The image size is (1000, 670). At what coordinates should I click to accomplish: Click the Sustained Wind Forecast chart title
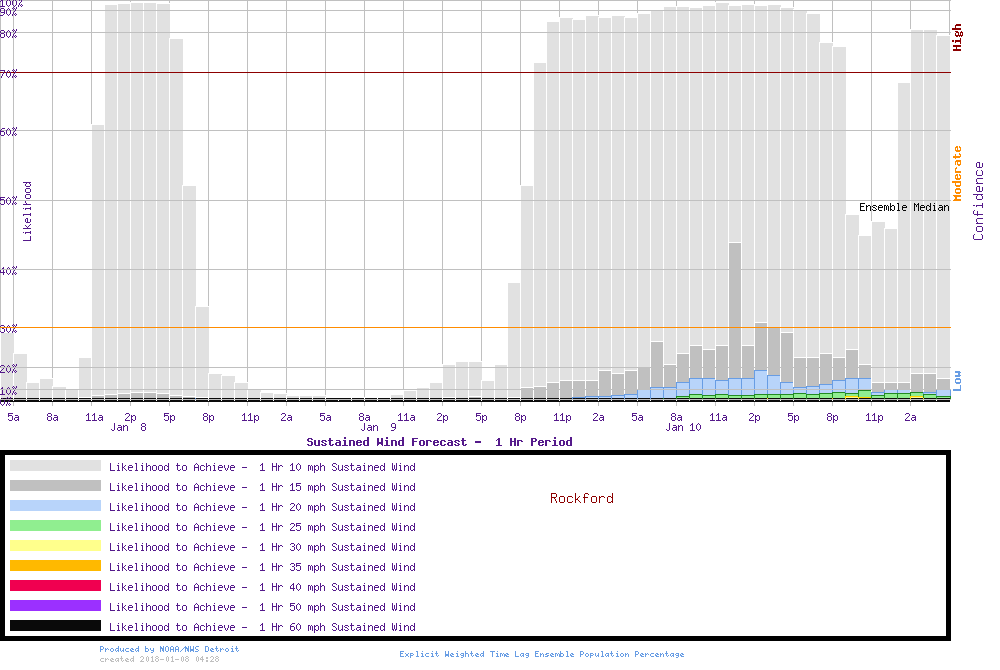coord(439,441)
